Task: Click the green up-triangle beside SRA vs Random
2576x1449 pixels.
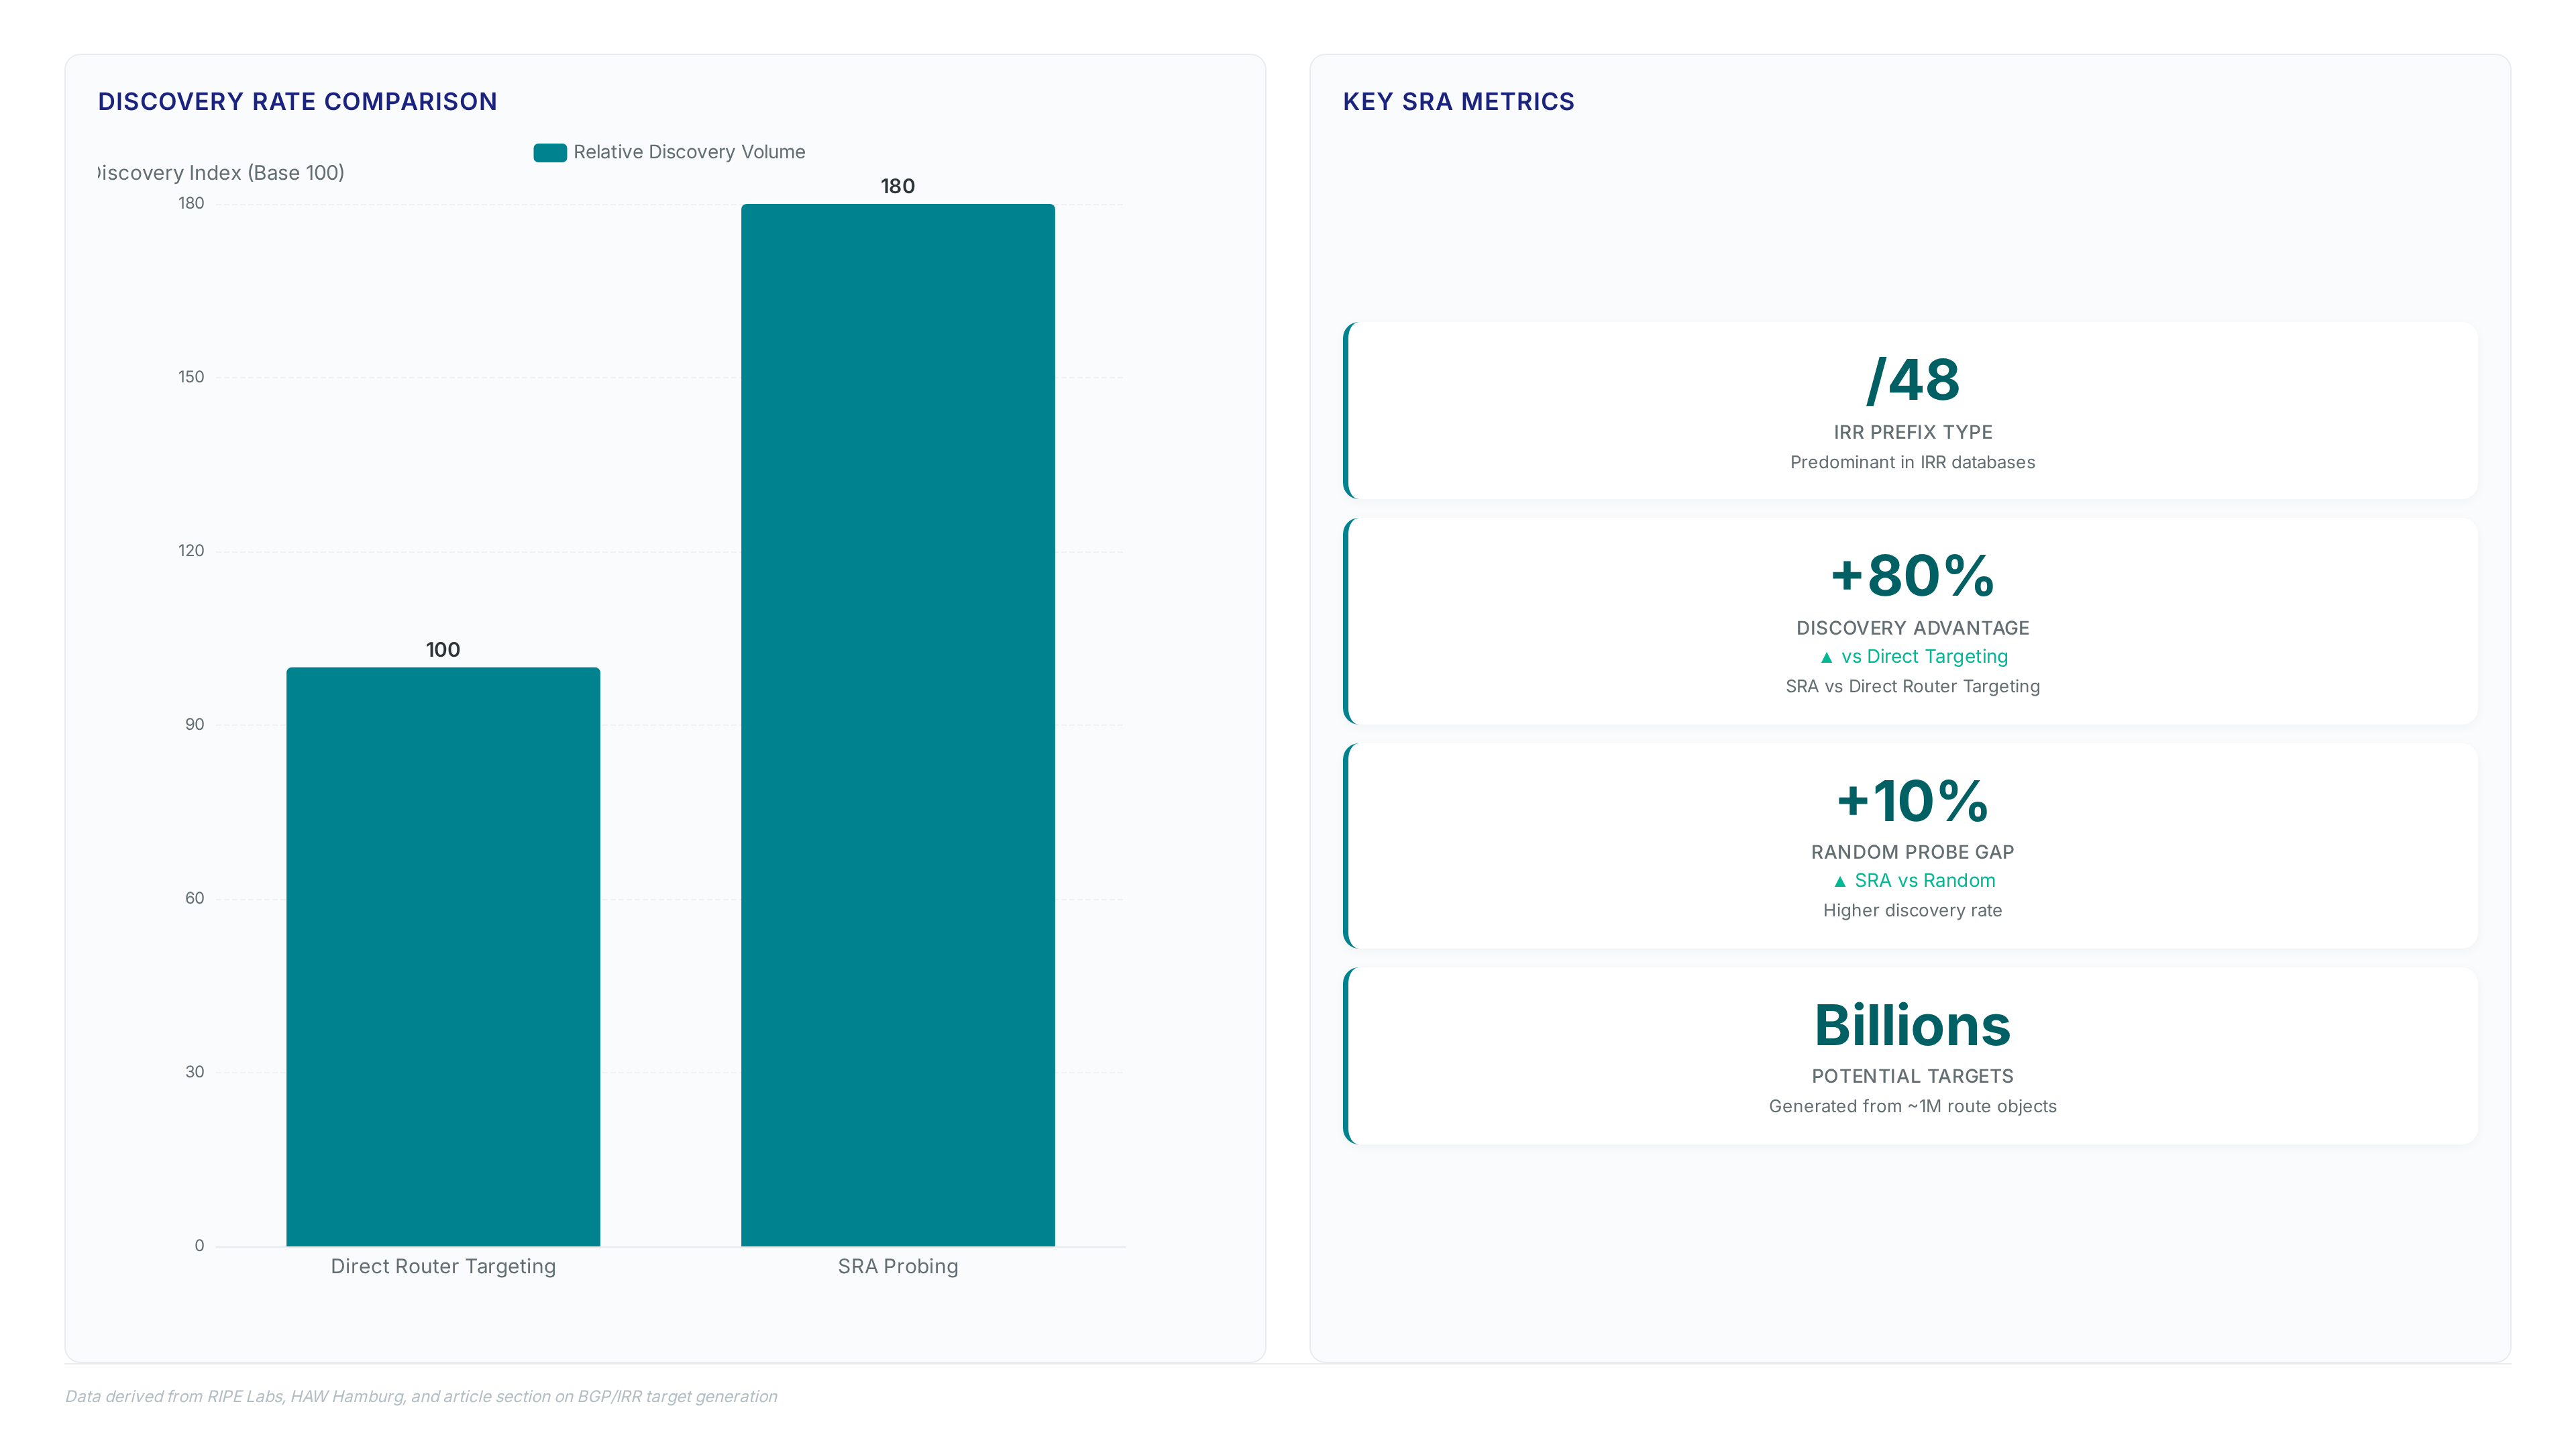Action: pyautogui.click(x=1839, y=882)
